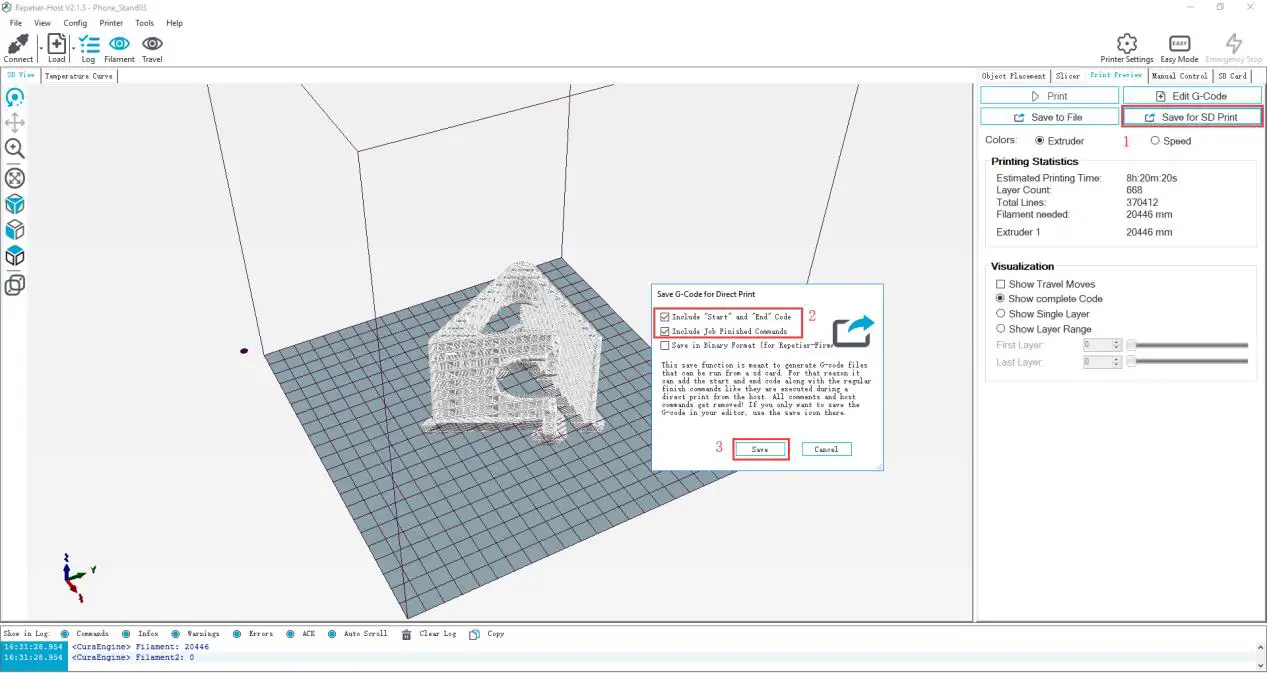Click the Save for SD Print button
This screenshot has width=1267, height=673.
pyautogui.click(x=1191, y=117)
